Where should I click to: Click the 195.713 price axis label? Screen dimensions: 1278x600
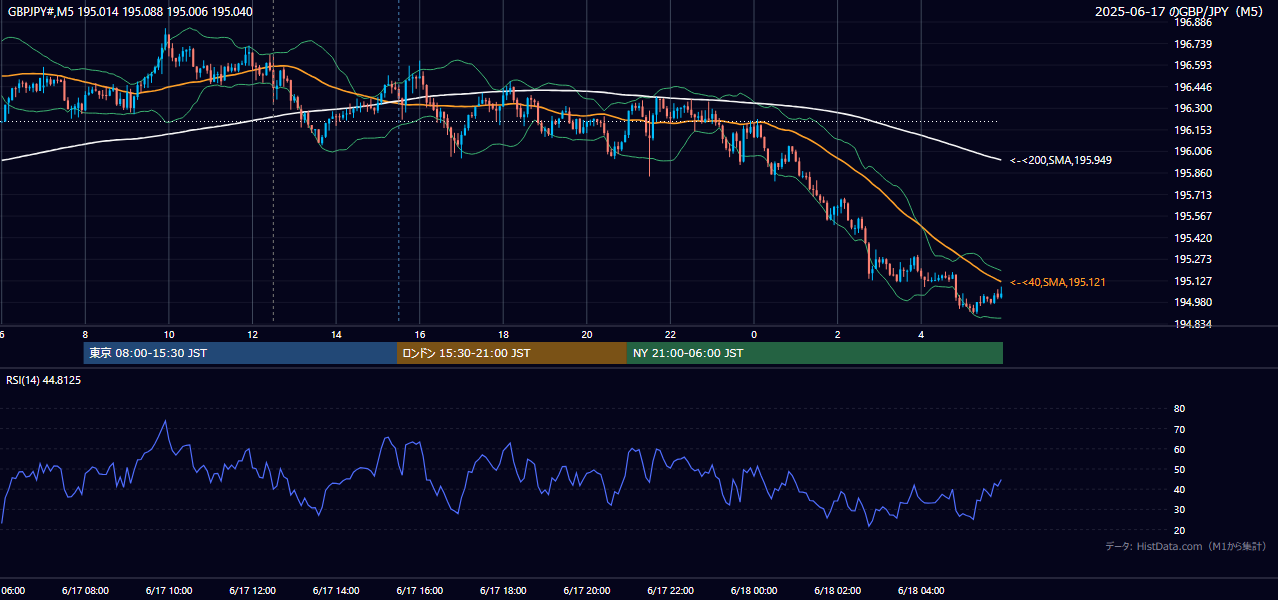(1192, 195)
